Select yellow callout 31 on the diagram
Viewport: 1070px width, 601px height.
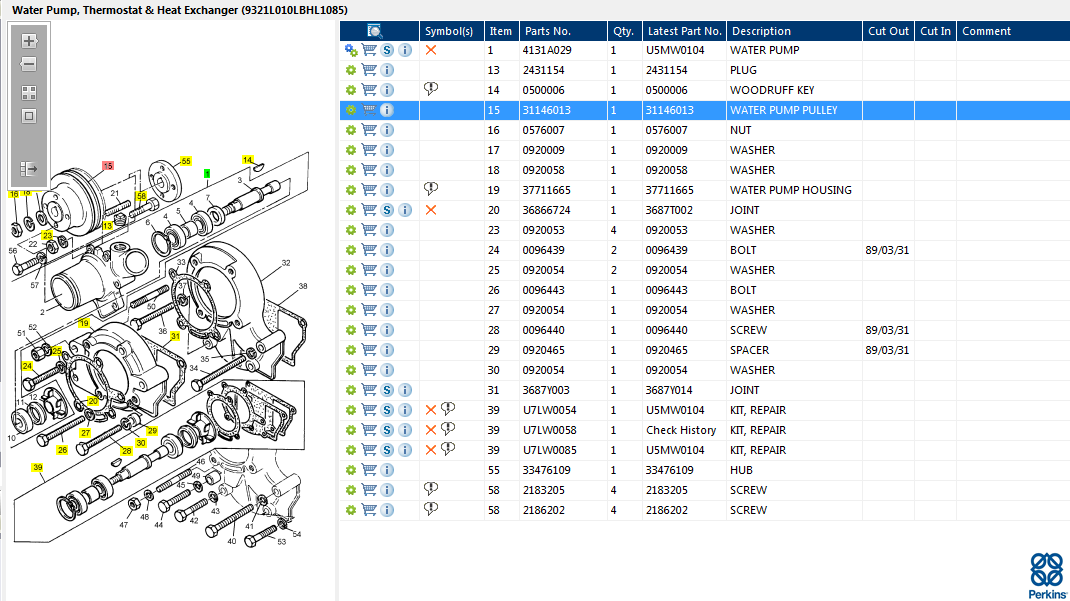[x=175, y=336]
